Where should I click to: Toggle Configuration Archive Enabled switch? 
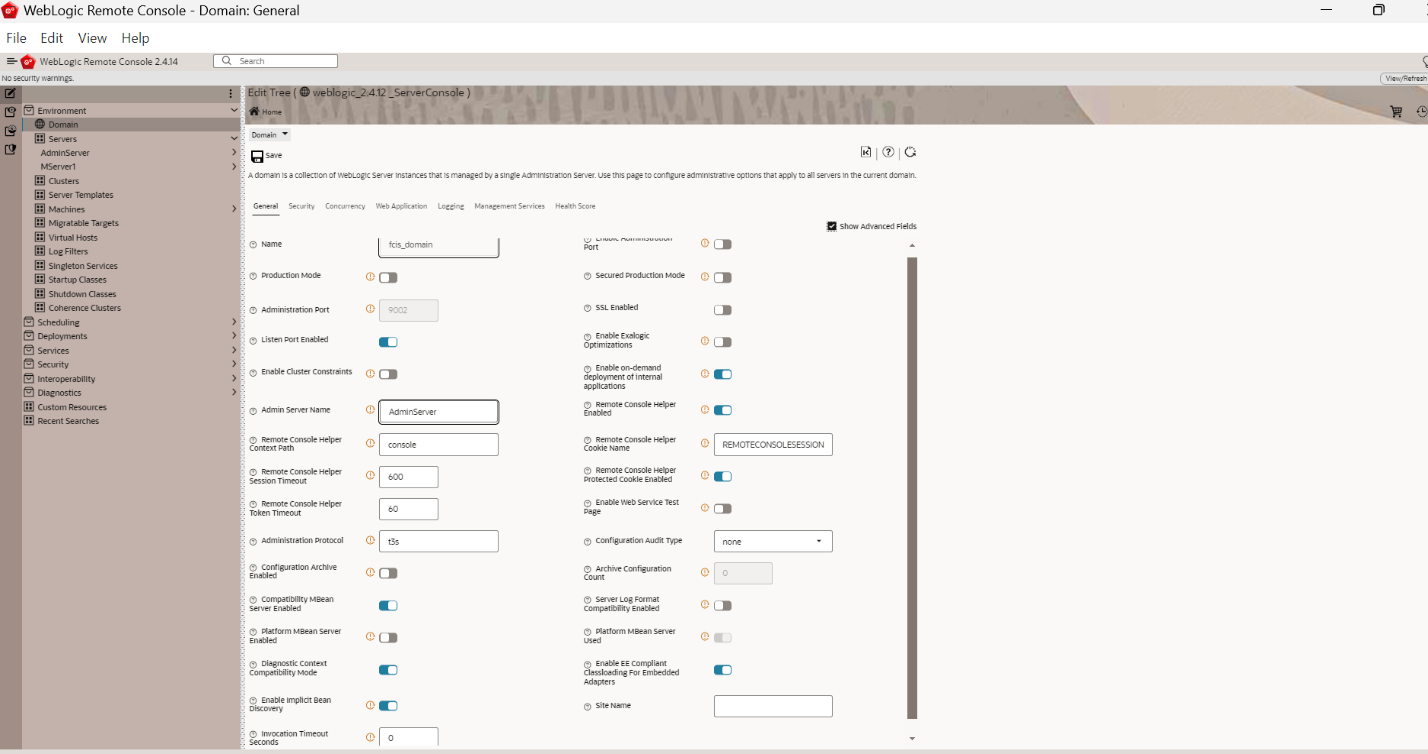click(x=388, y=573)
